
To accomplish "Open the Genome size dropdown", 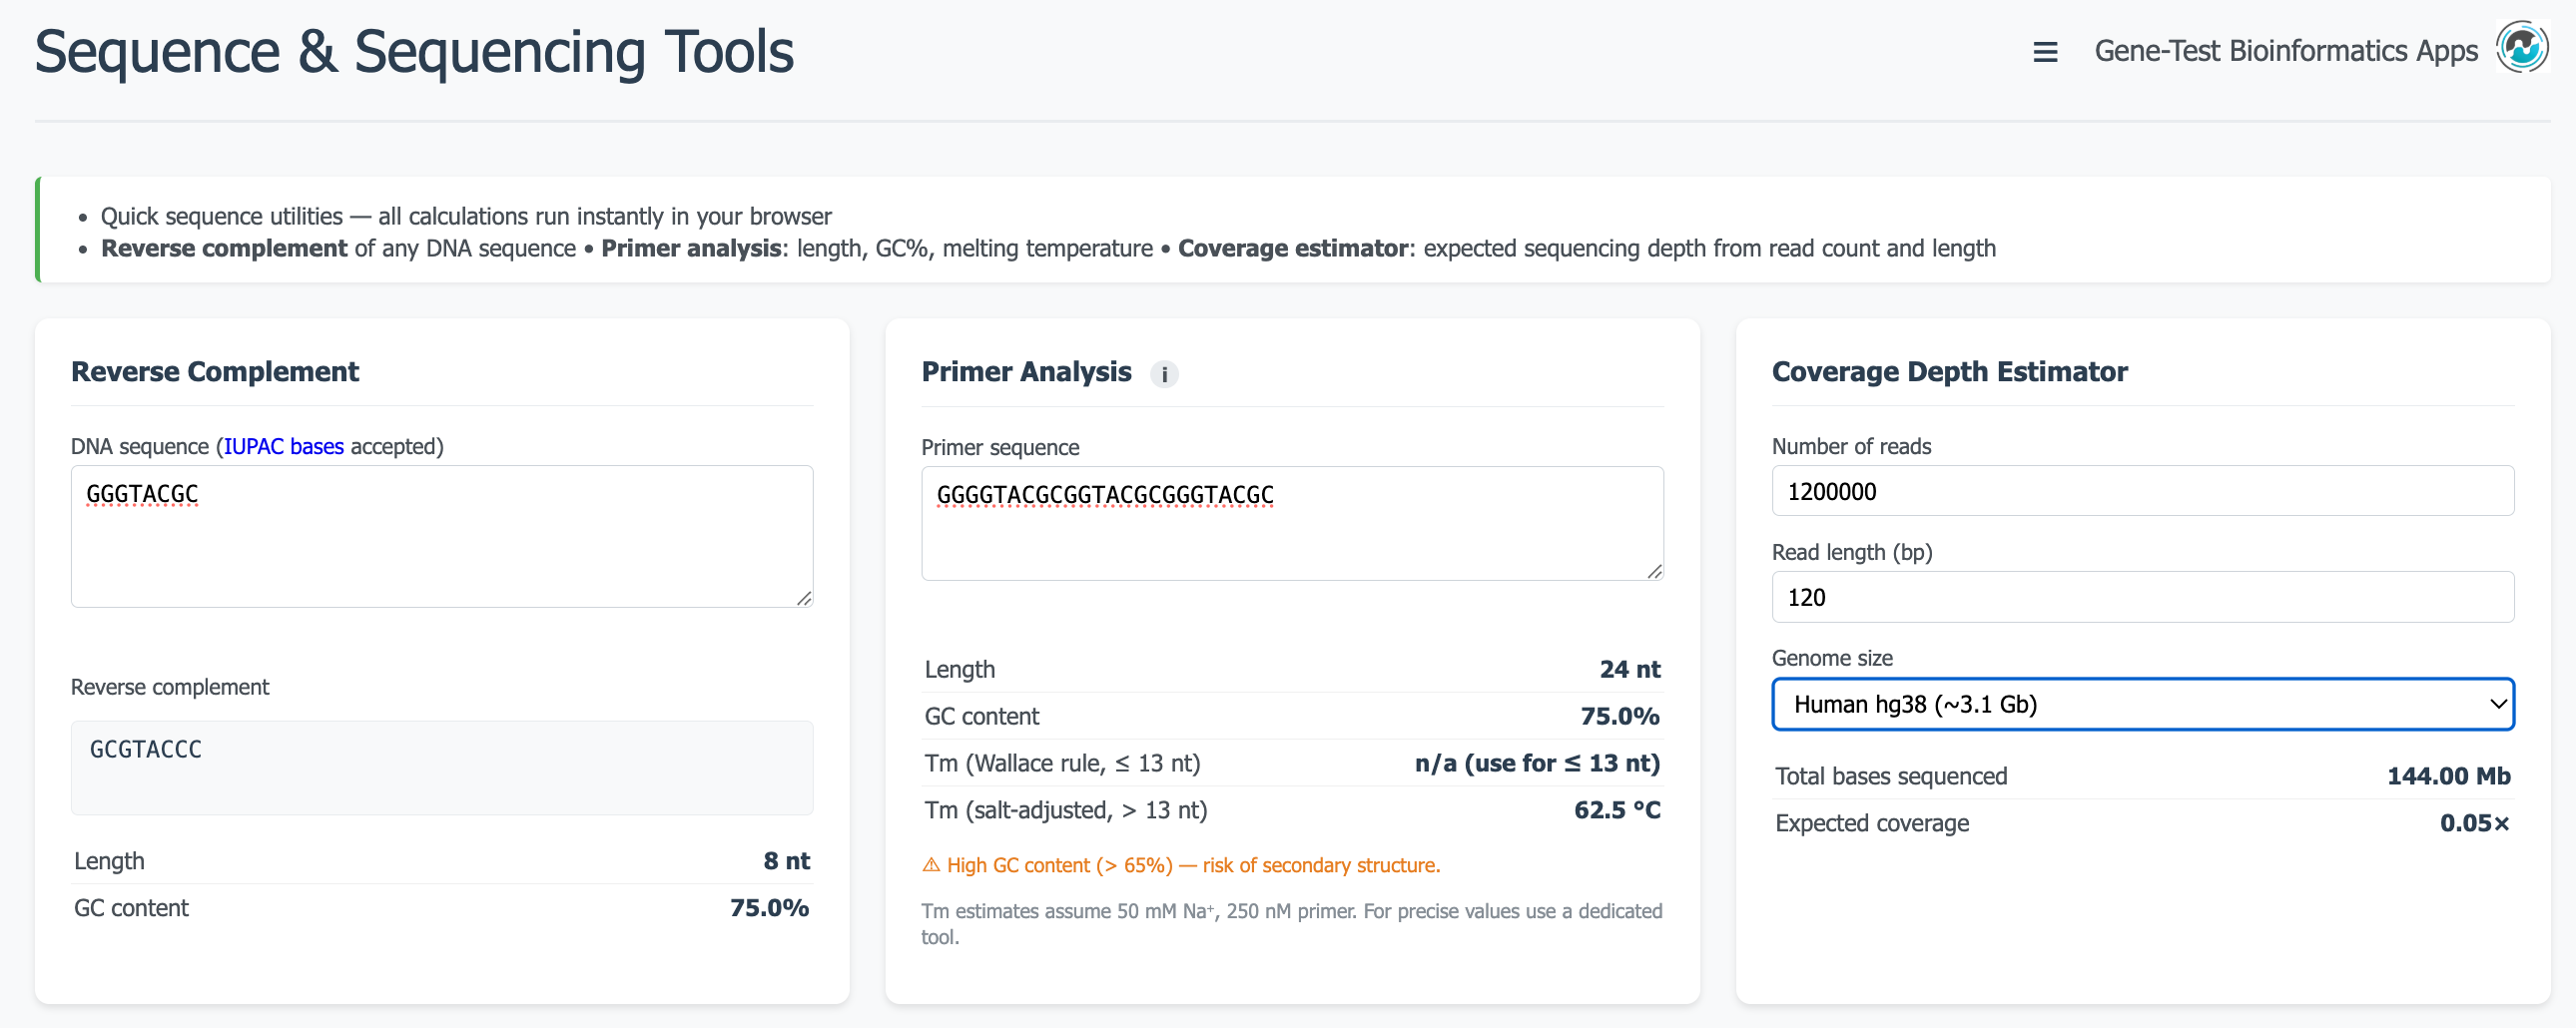I will coord(2142,704).
